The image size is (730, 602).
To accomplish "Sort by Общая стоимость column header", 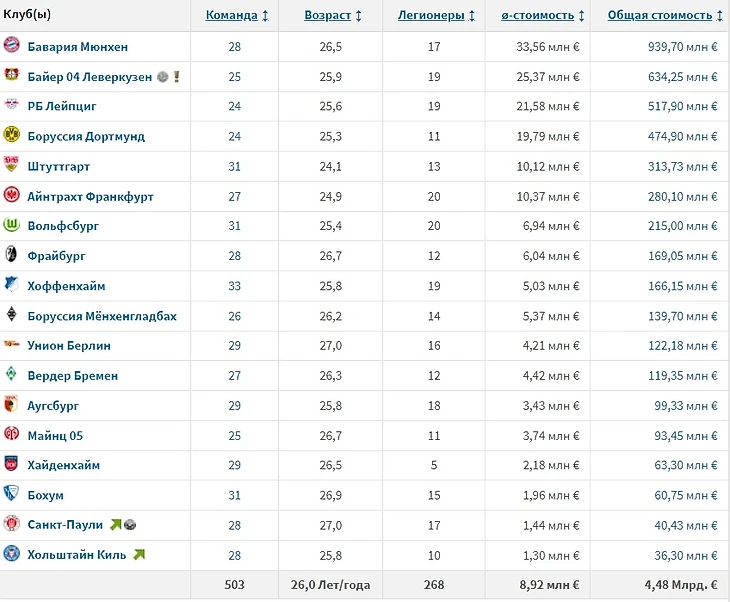I will [660, 15].
